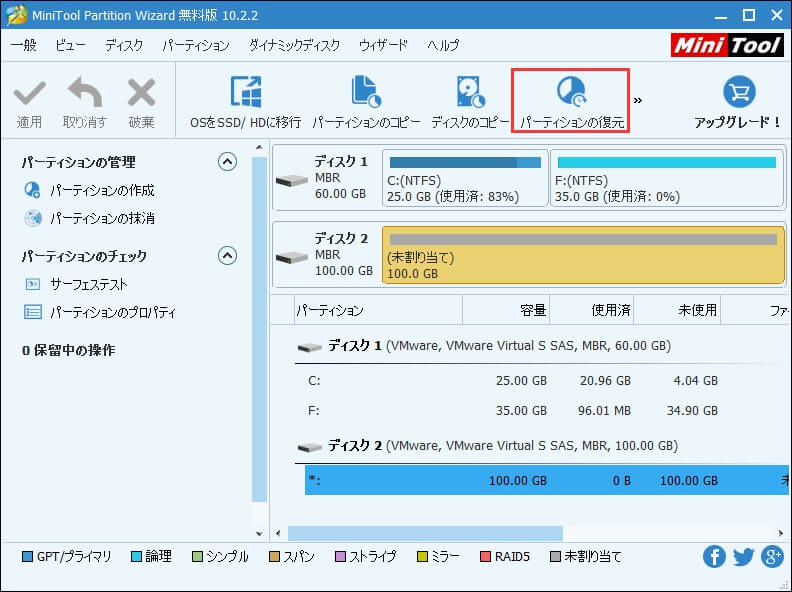Select the ディスク 1 row in partition list
This screenshot has width=792, height=592.
pos(540,346)
